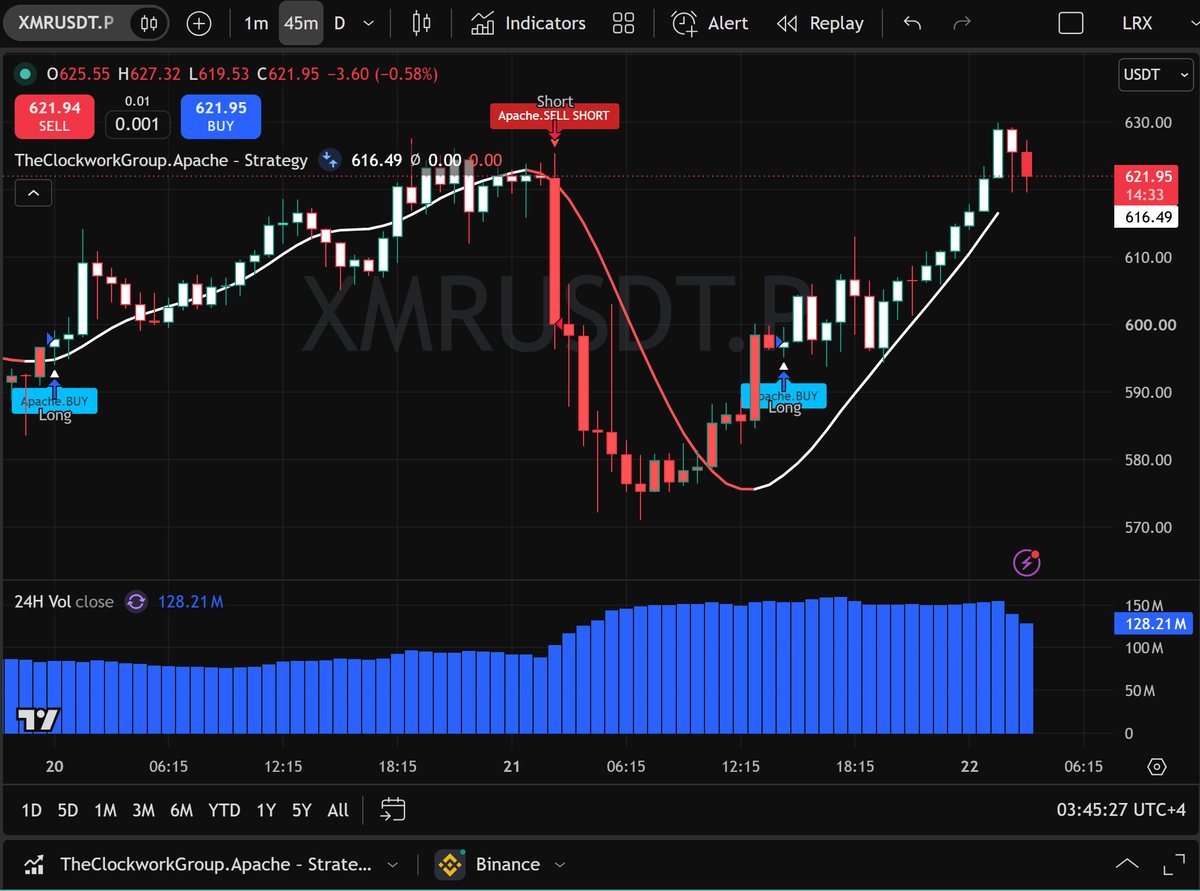
Task: Set the range to 5Y
Action: coord(301,810)
